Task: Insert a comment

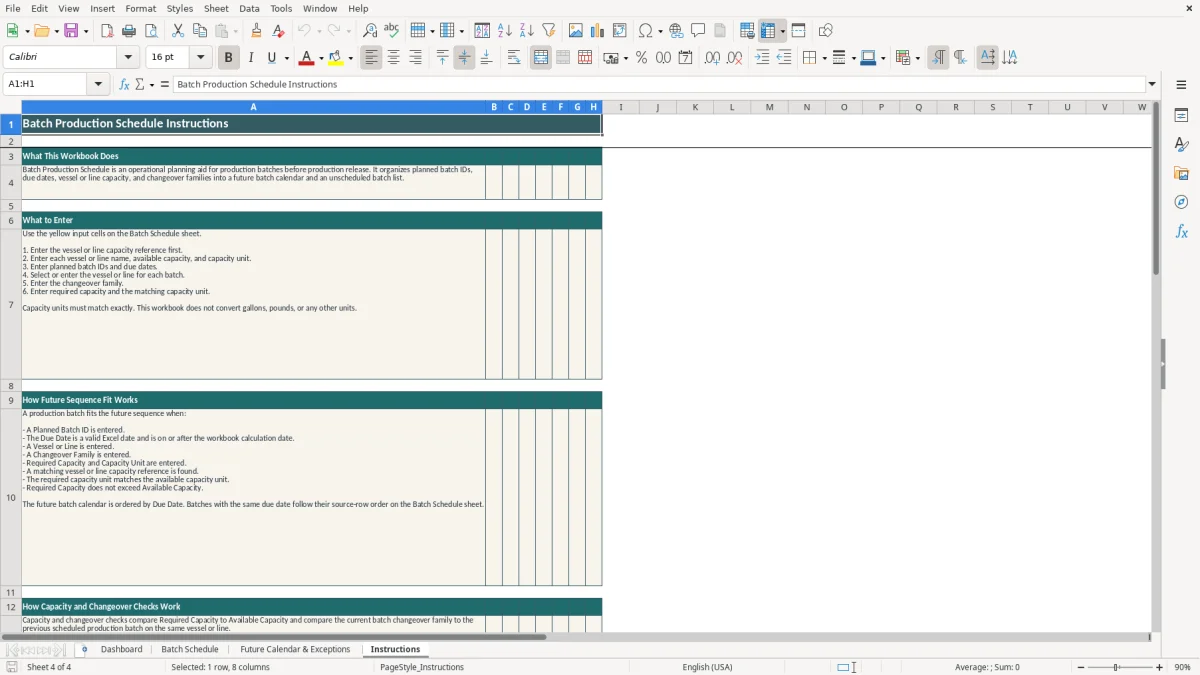Action: point(698,31)
